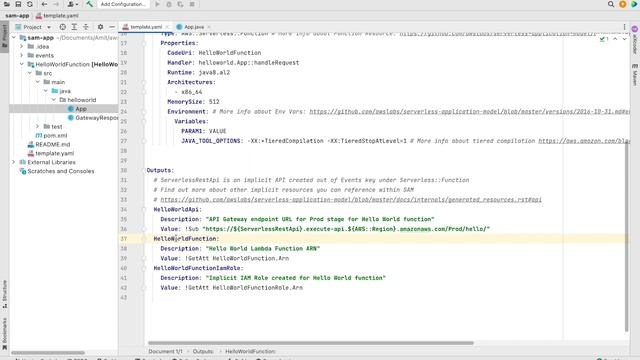
Task: Go to next highlighted problem arrow
Action: click(624, 39)
